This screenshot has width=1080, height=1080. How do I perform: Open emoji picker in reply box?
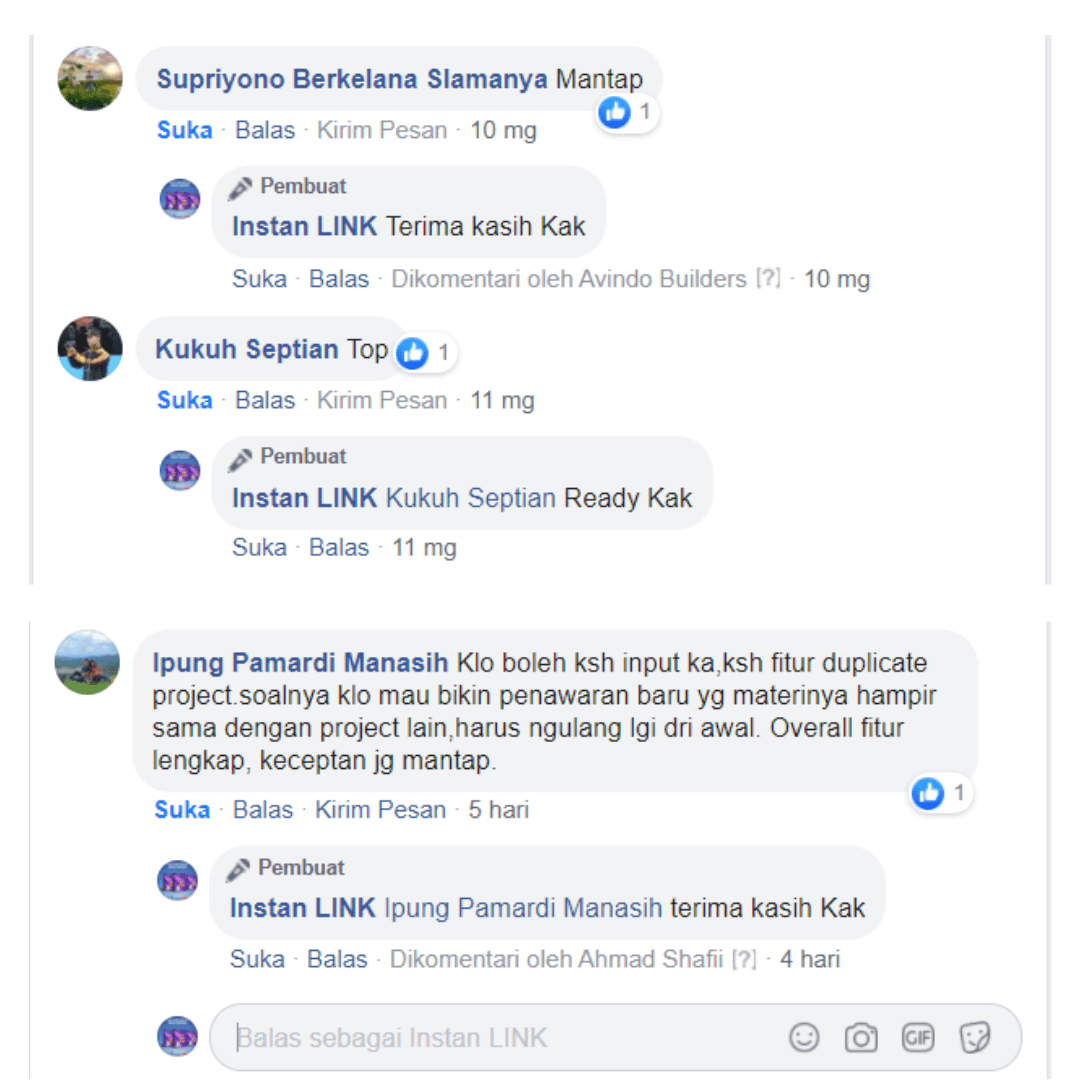804,1037
